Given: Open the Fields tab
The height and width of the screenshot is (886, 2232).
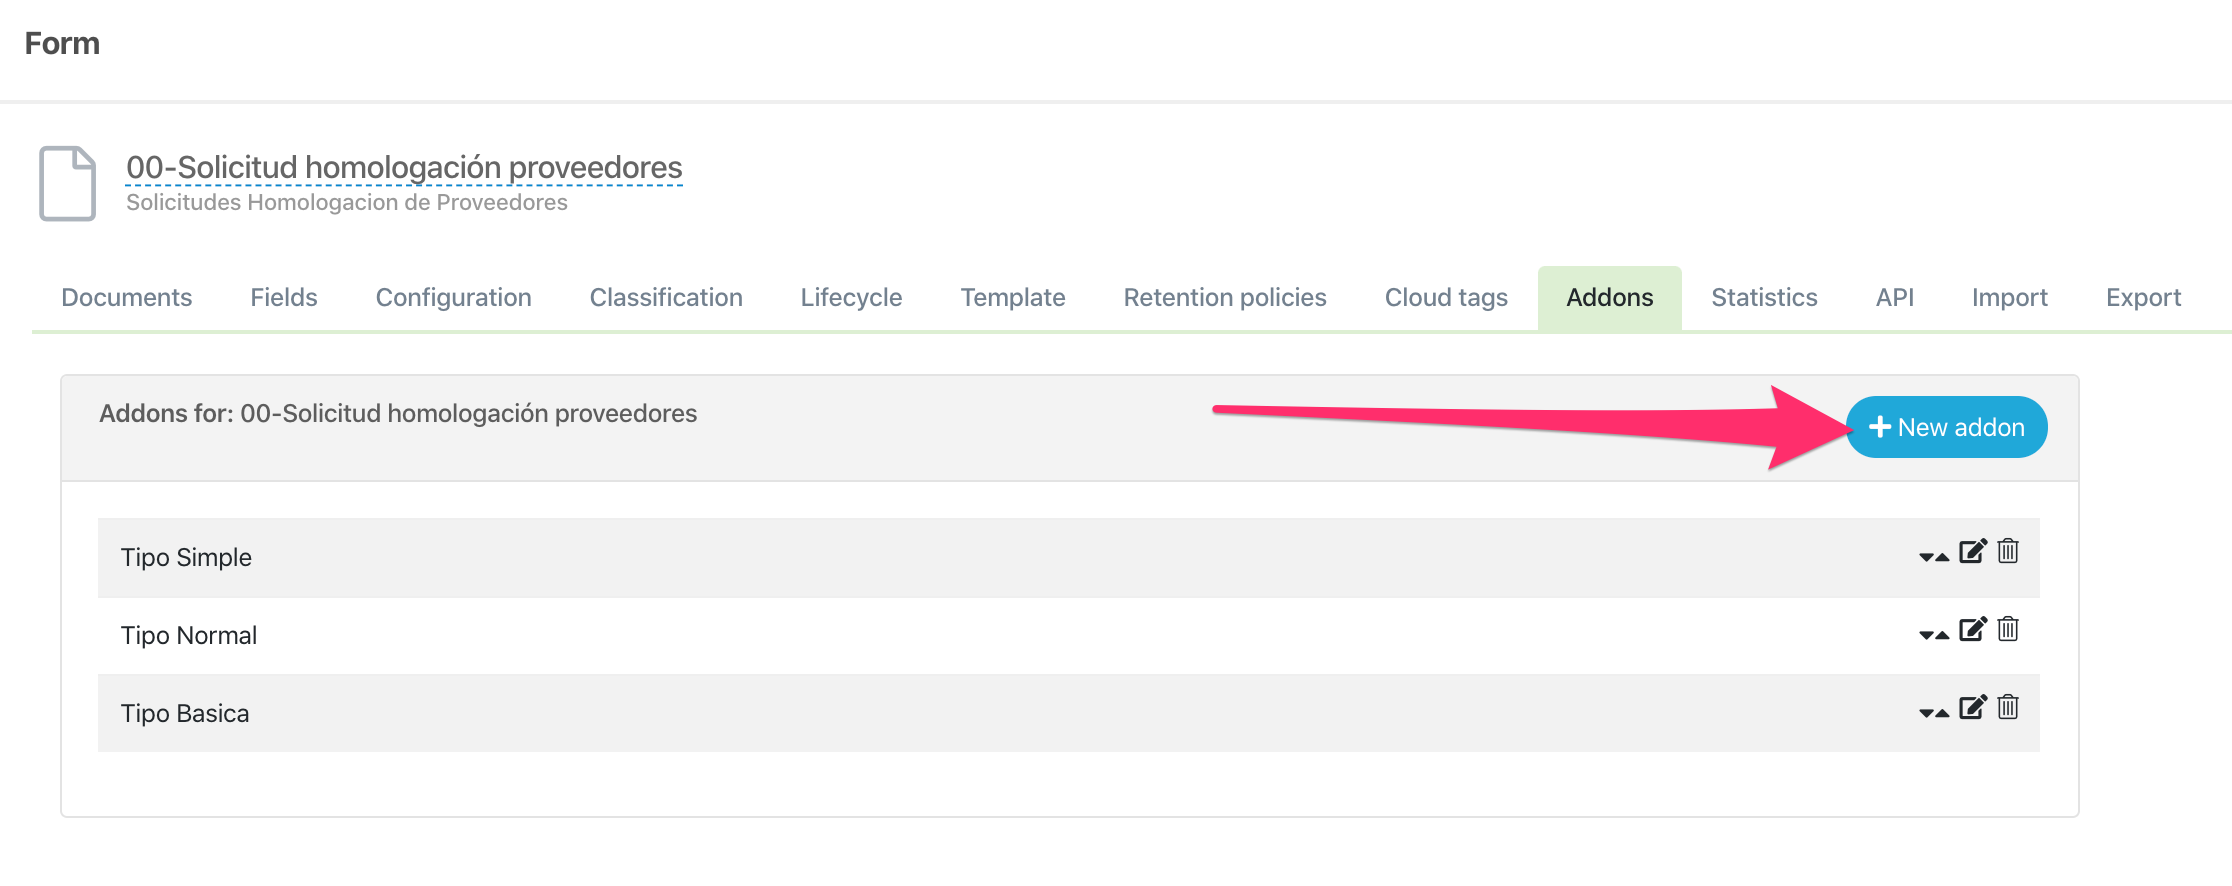Looking at the screenshot, I should point(284,297).
